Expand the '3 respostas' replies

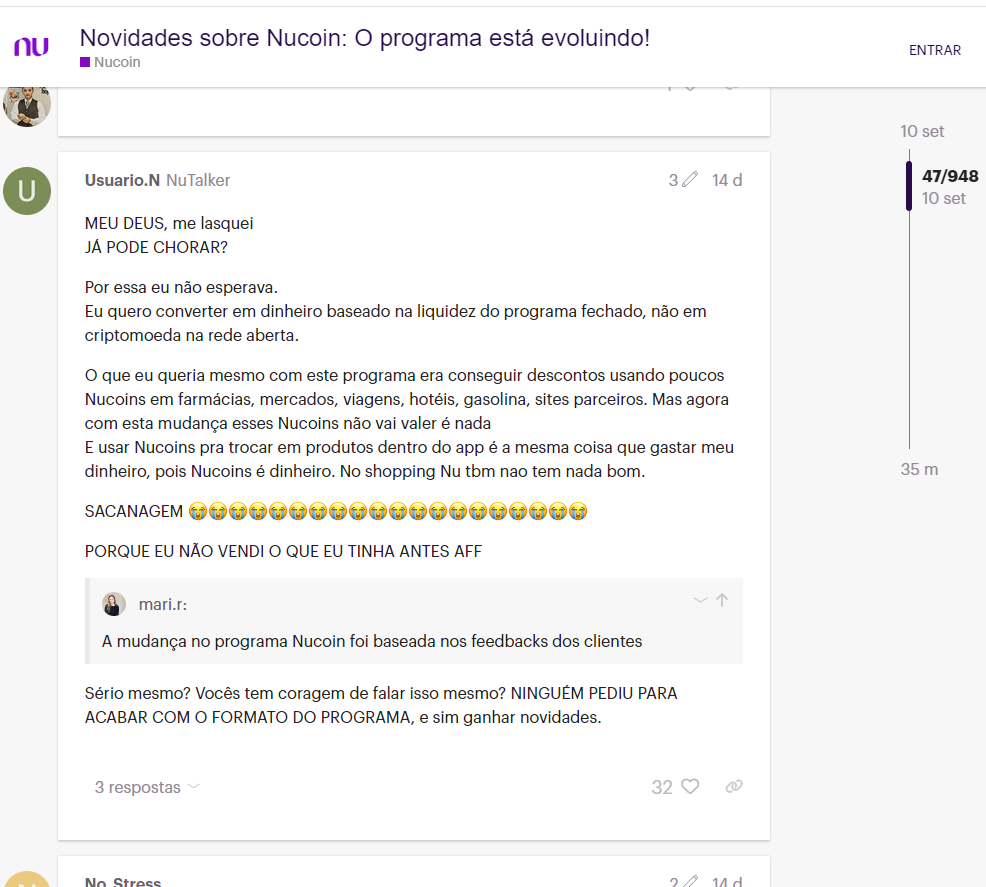[147, 787]
